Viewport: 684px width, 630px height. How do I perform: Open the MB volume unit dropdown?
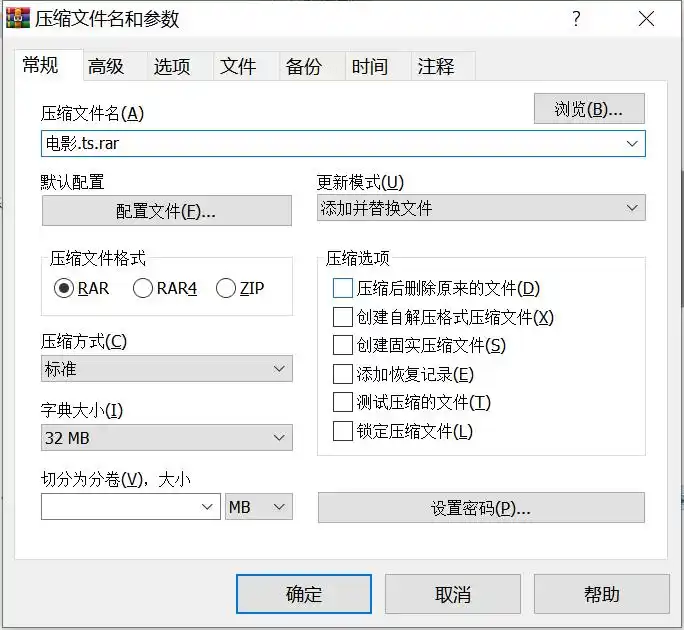(259, 507)
